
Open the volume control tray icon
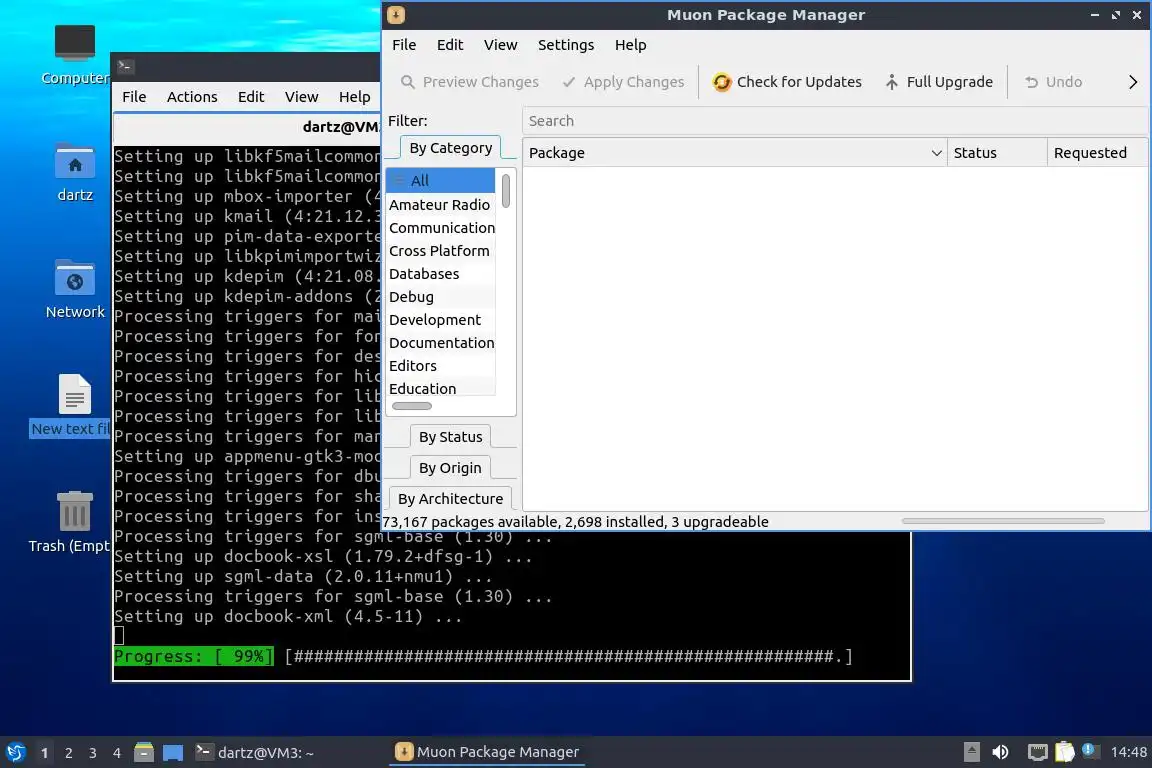click(1000, 752)
